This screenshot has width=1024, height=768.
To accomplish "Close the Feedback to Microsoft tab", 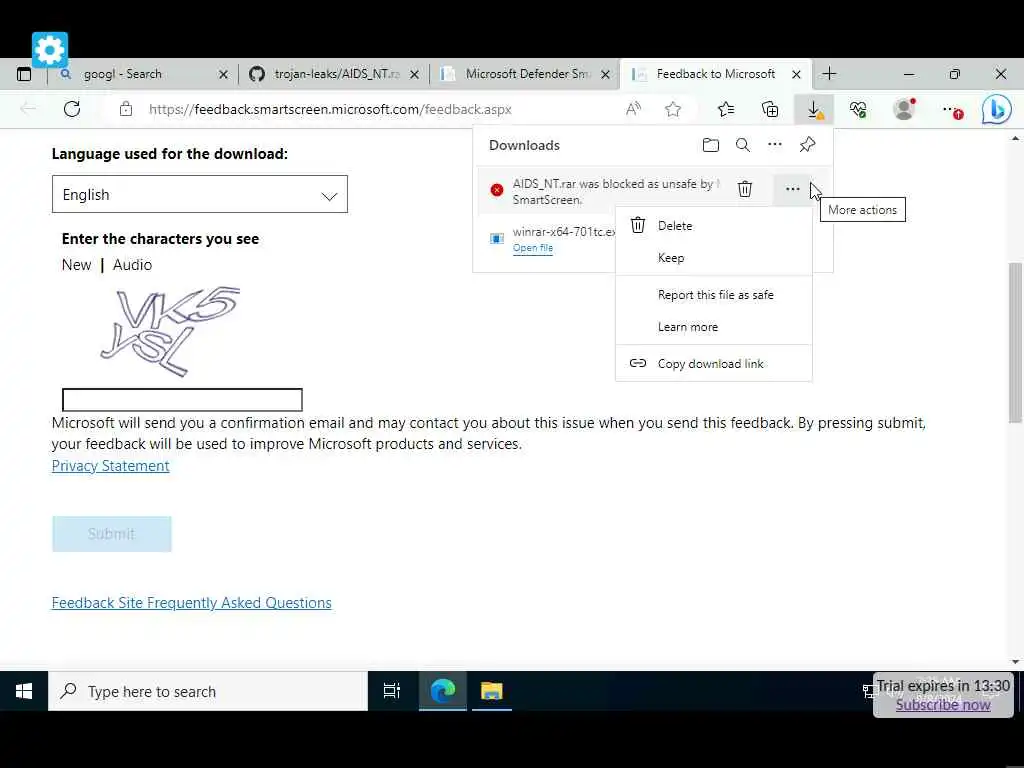I will (796, 74).
